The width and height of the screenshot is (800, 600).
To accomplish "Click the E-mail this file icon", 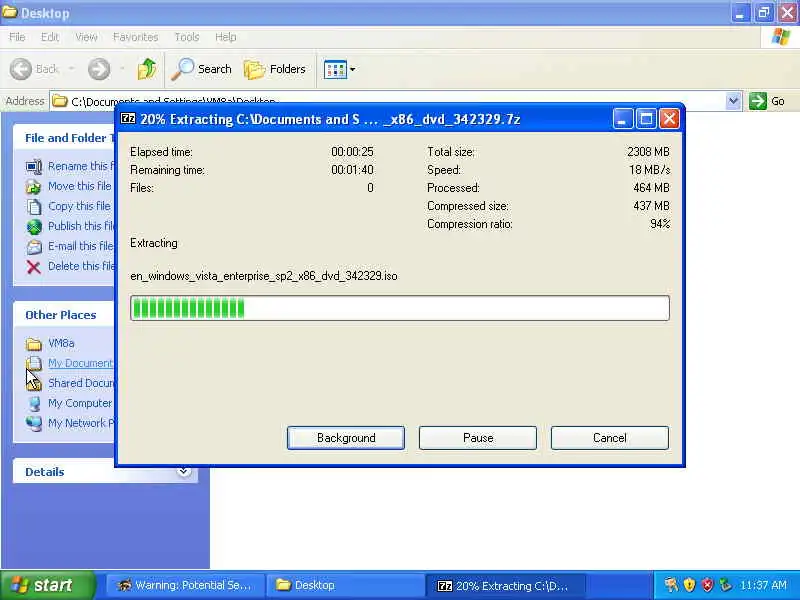I will [34, 247].
